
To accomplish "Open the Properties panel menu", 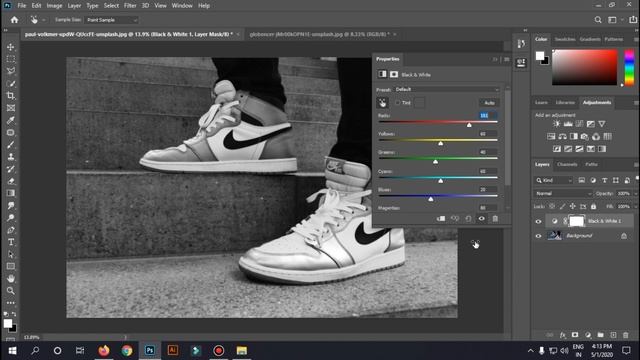I will (507, 59).
